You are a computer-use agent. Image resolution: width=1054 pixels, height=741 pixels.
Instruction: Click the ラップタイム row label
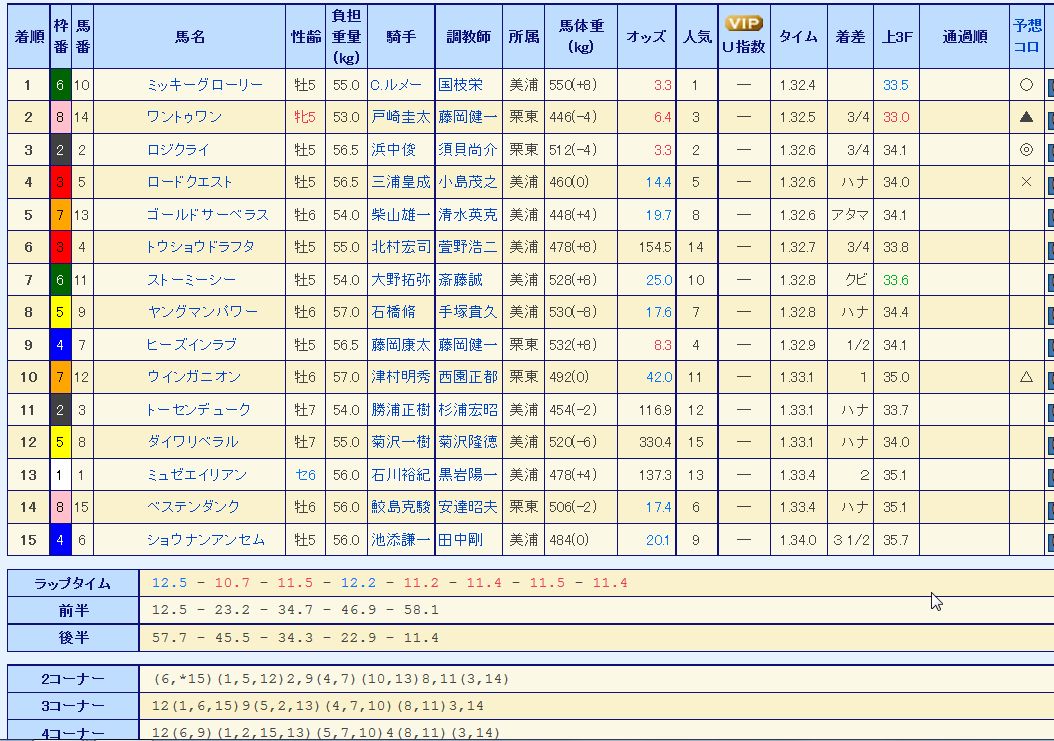pyautogui.click(x=73, y=583)
